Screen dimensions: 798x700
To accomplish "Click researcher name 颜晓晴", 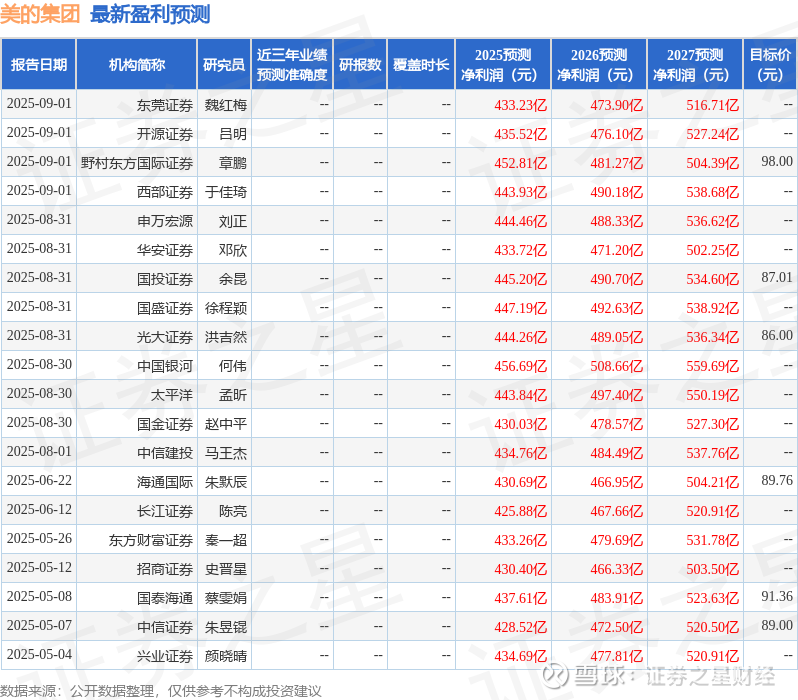I will [225, 657].
